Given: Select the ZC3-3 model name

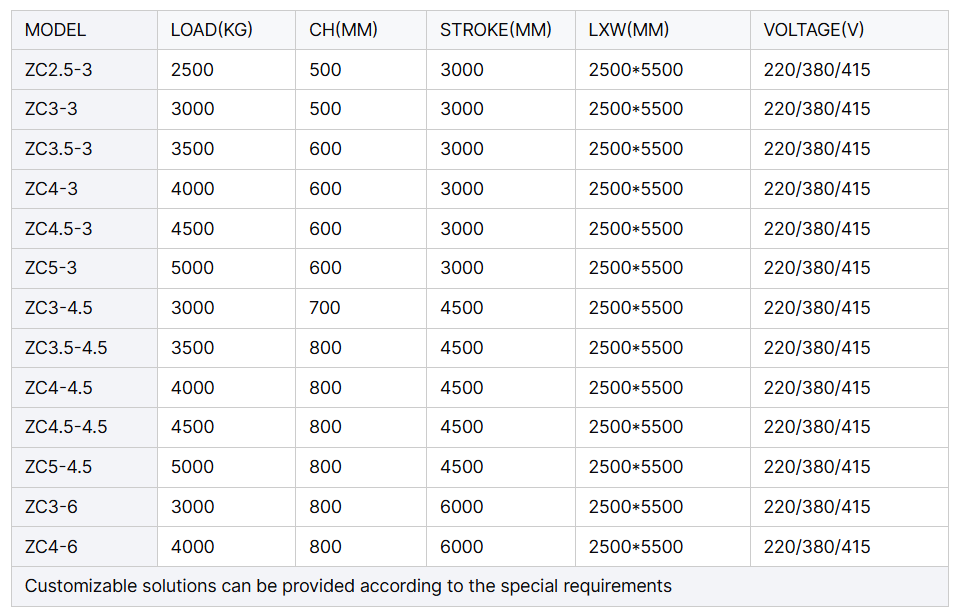Looking at the screenshot, I should pyautogui.click(x=51, y=109).
